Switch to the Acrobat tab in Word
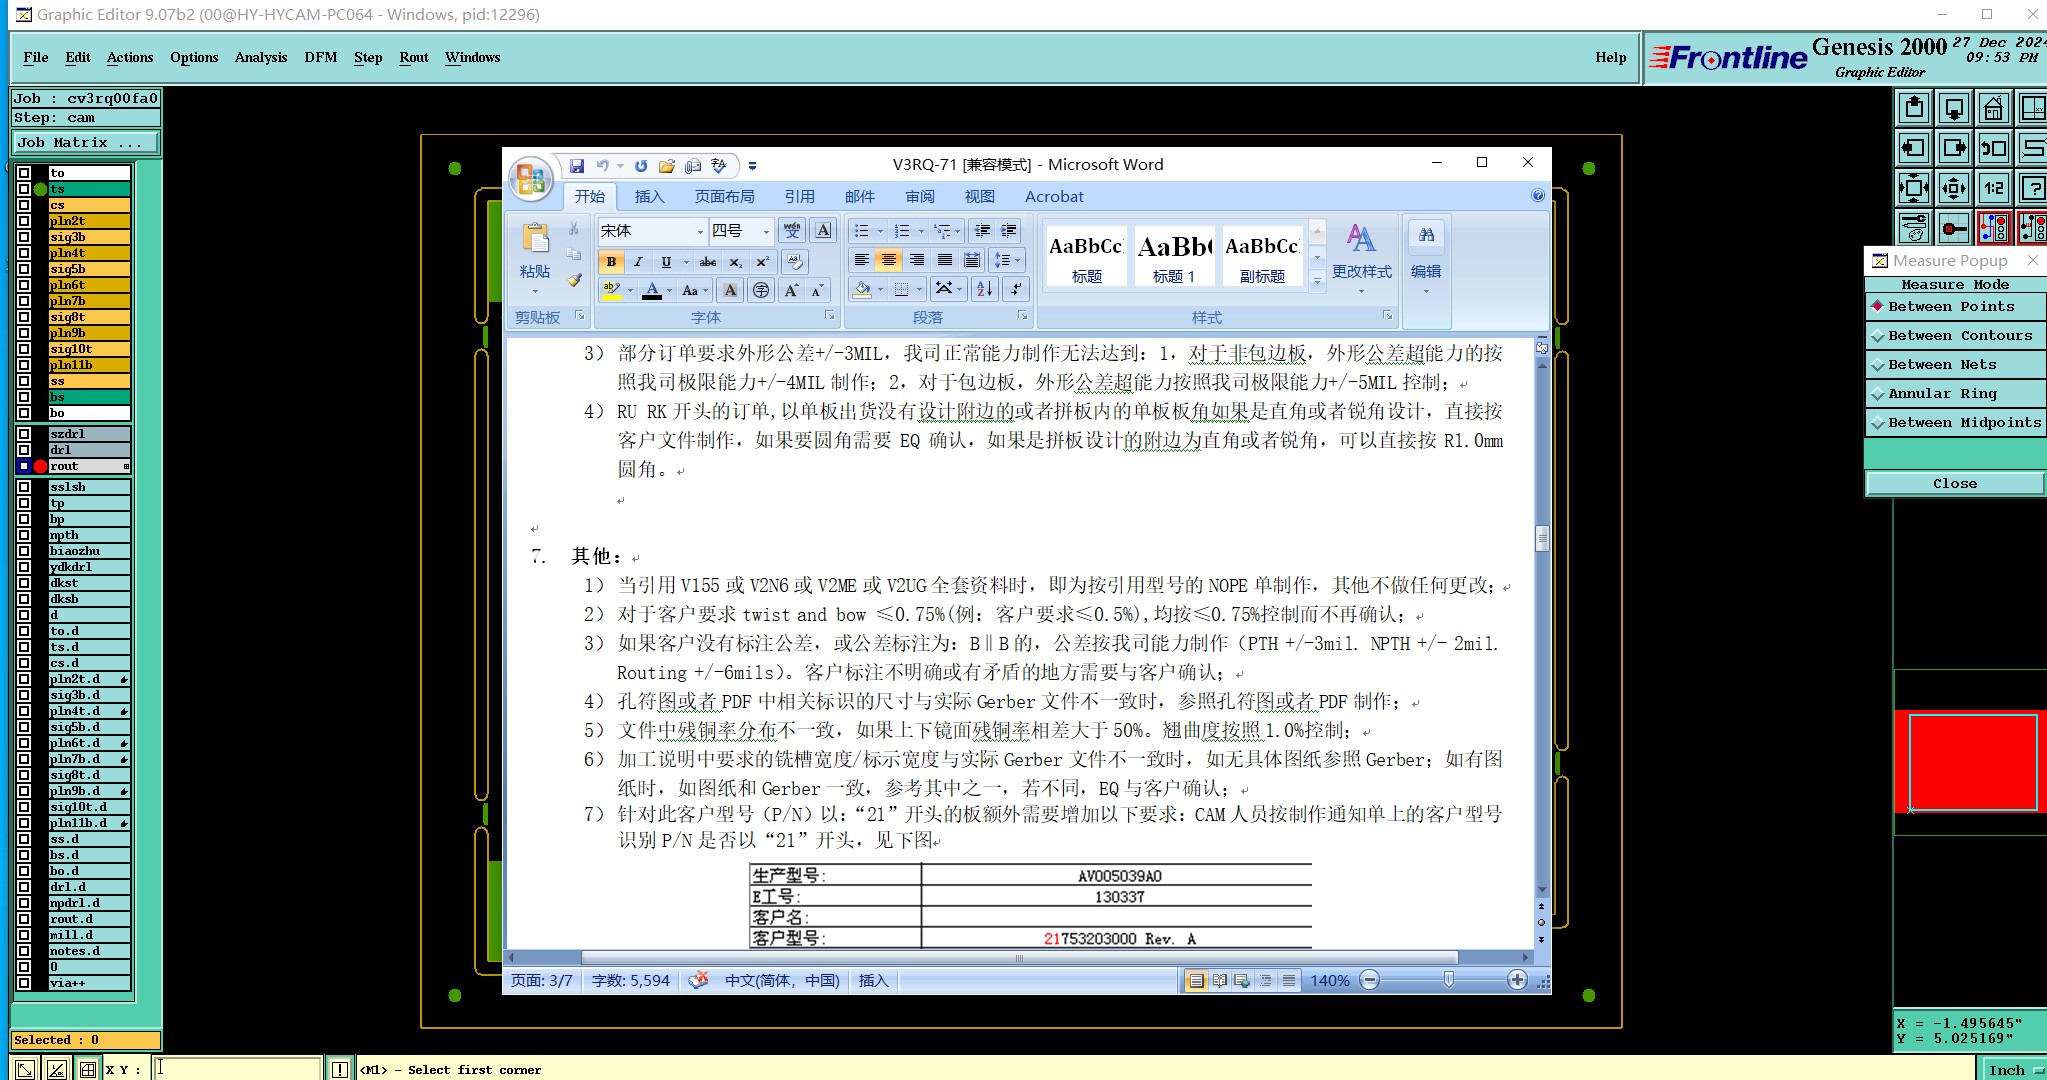This screenshot has height=1080, width=2047. [1053, 196]
